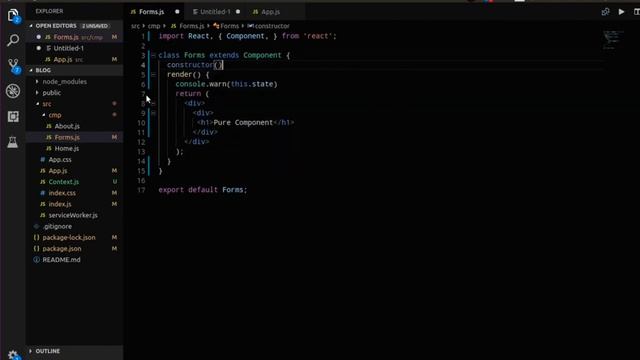This screenshot has width=640, height=360.
Task: Click the open changes icon in editor toolbar
Action: 605,12
